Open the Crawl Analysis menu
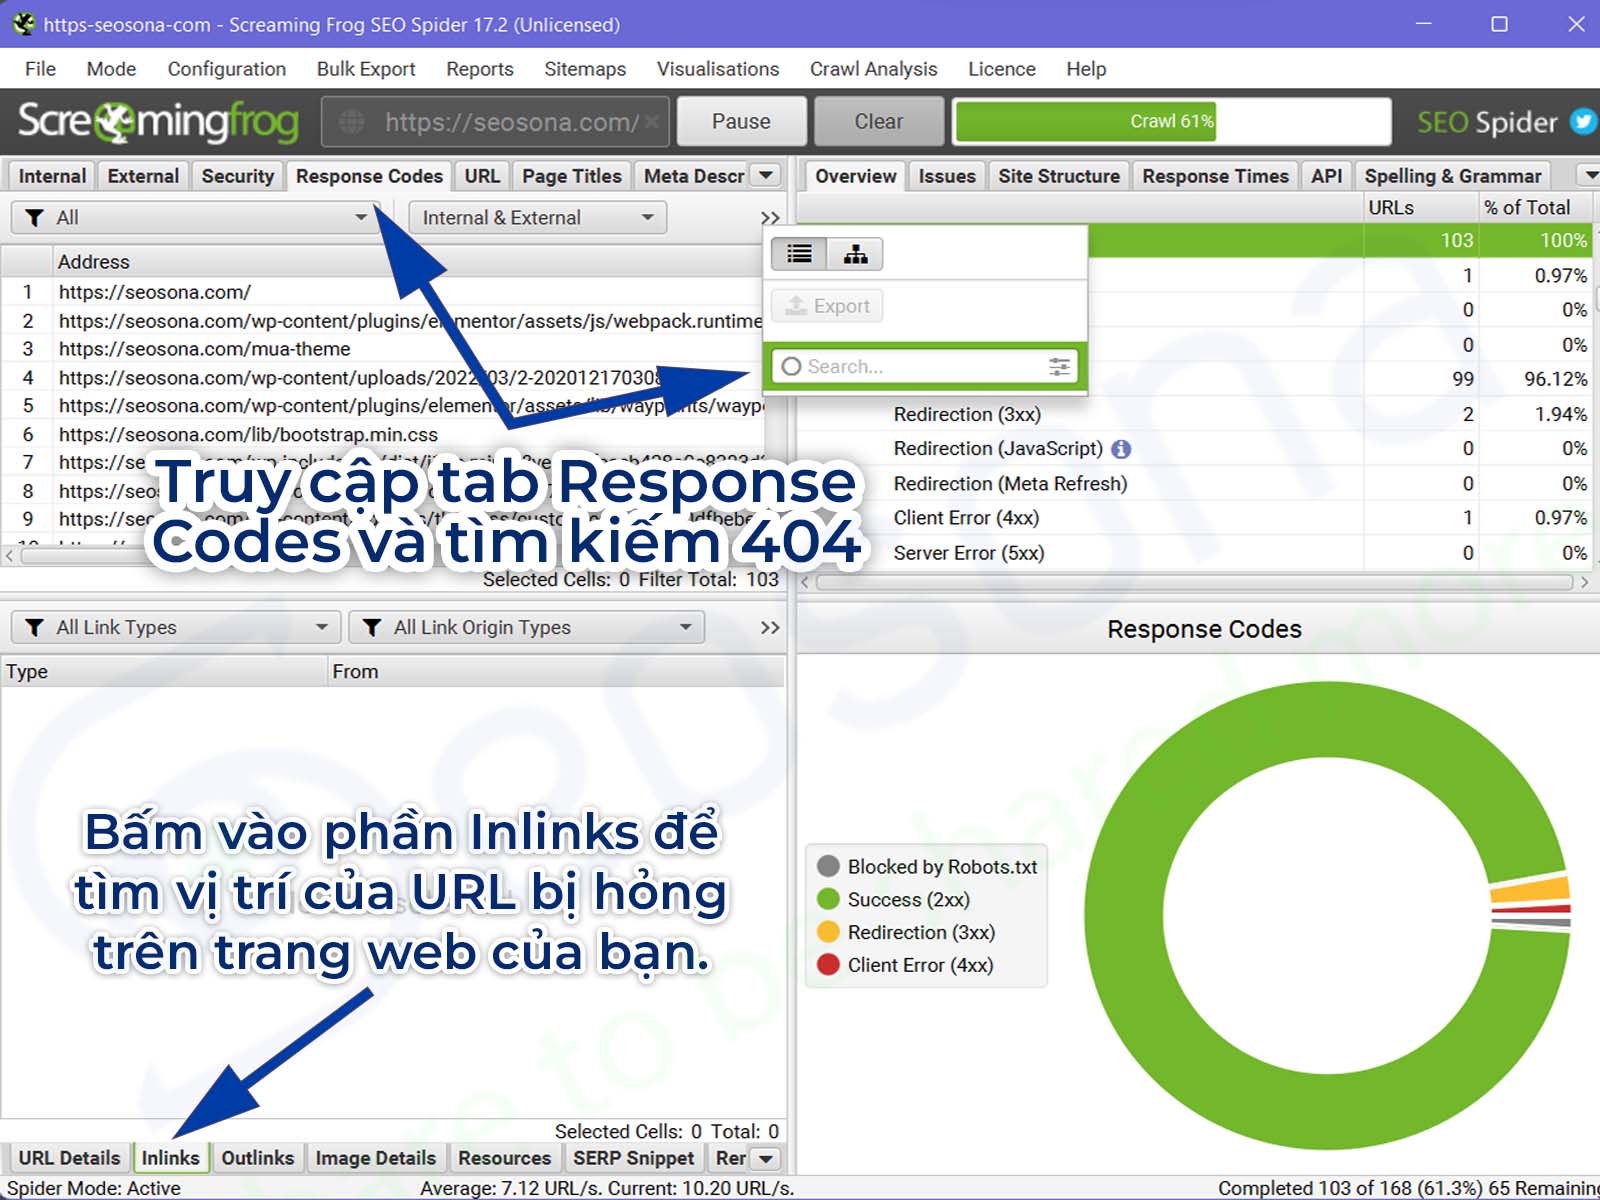 click(x=874, y=69)
